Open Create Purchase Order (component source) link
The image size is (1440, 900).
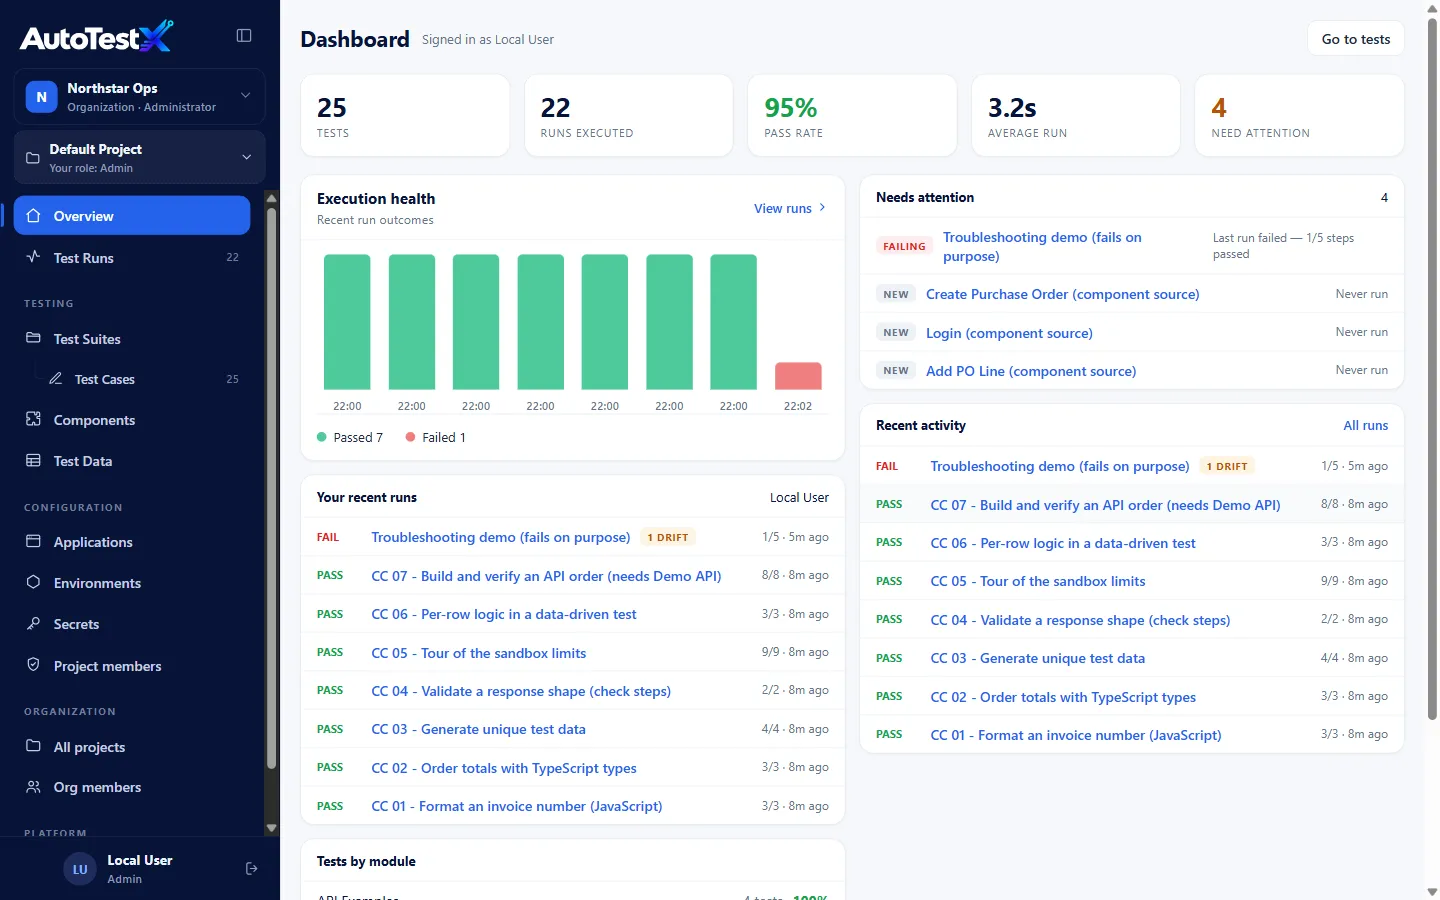coord(1062,294)
